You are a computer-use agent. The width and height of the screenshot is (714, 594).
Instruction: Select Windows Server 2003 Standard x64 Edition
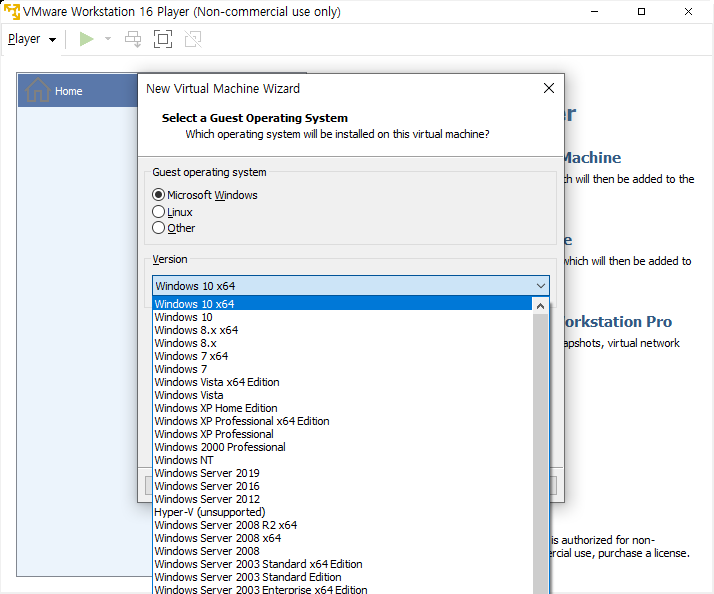(342, 564)
